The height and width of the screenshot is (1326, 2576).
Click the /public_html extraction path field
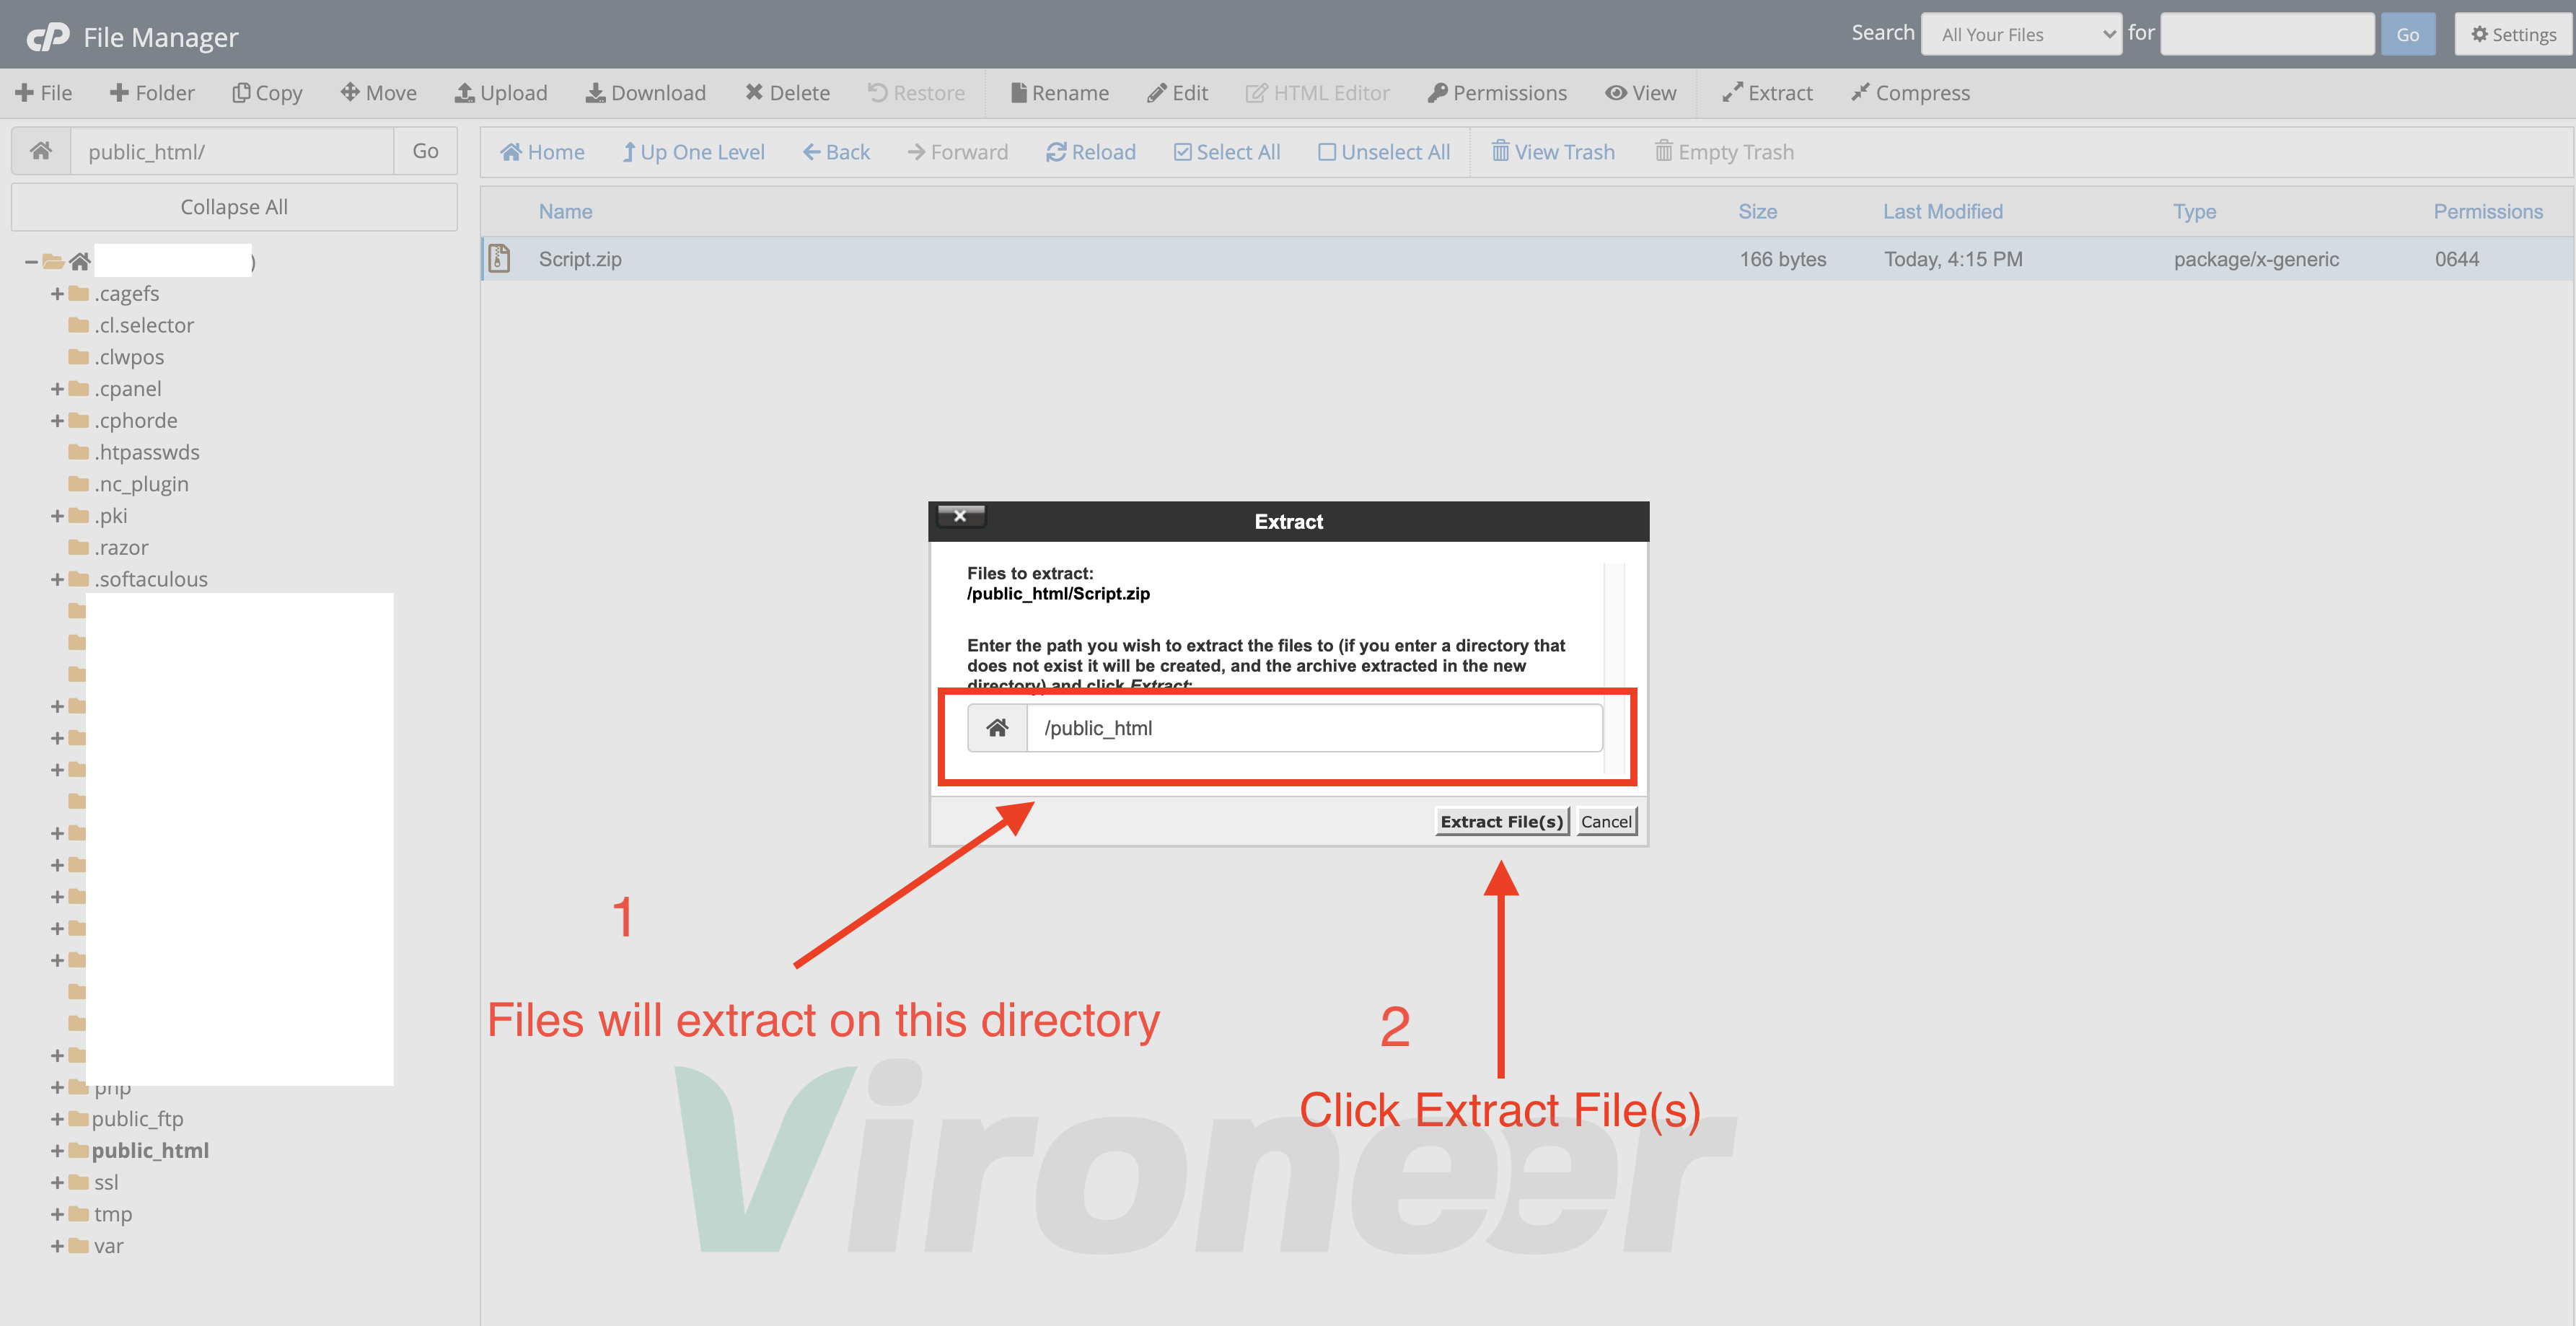click(1312, 728)
